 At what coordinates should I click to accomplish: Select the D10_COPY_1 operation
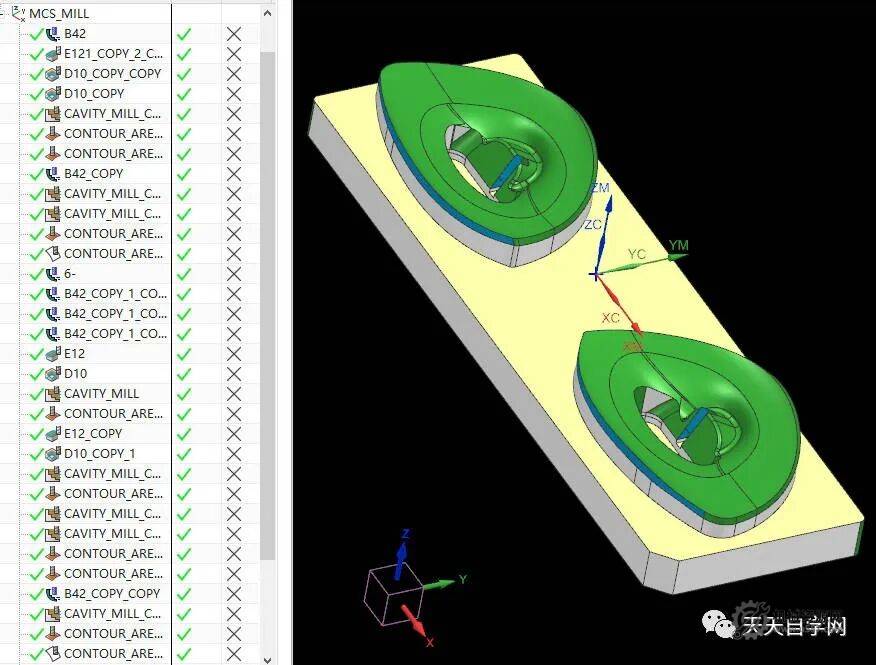pyautogui.click(x=99, y=454)
